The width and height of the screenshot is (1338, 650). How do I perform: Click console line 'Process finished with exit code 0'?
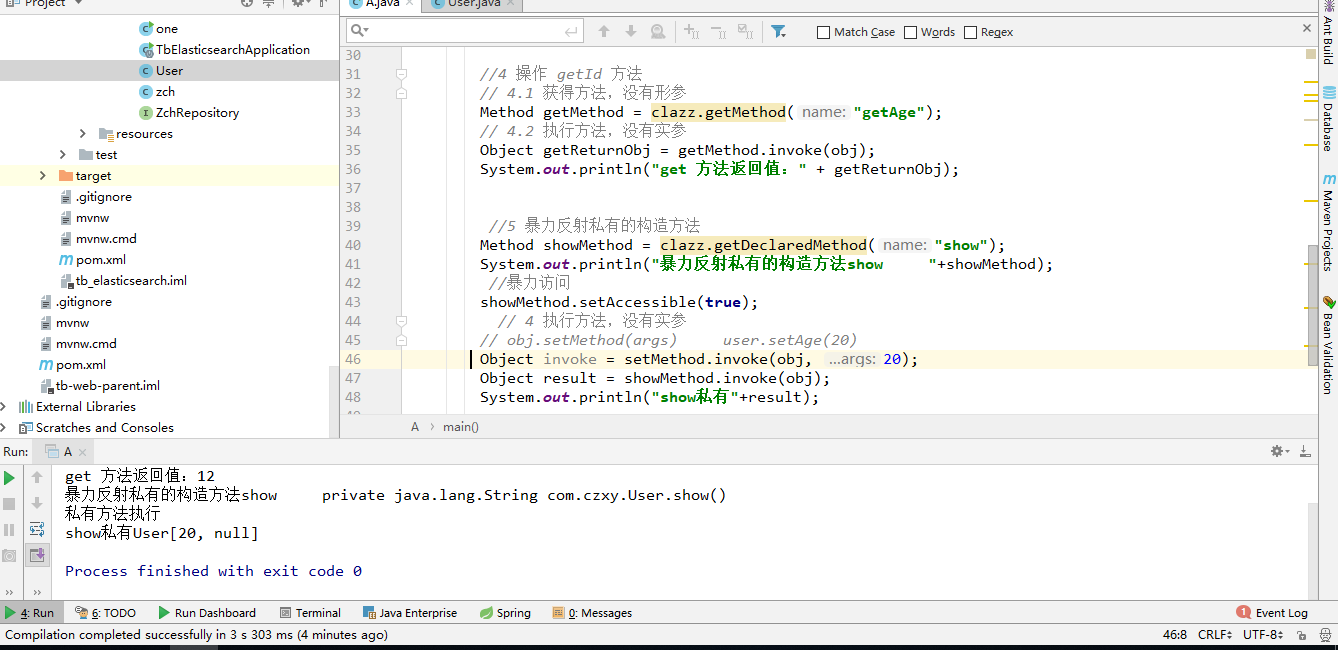tap(213, 571)
